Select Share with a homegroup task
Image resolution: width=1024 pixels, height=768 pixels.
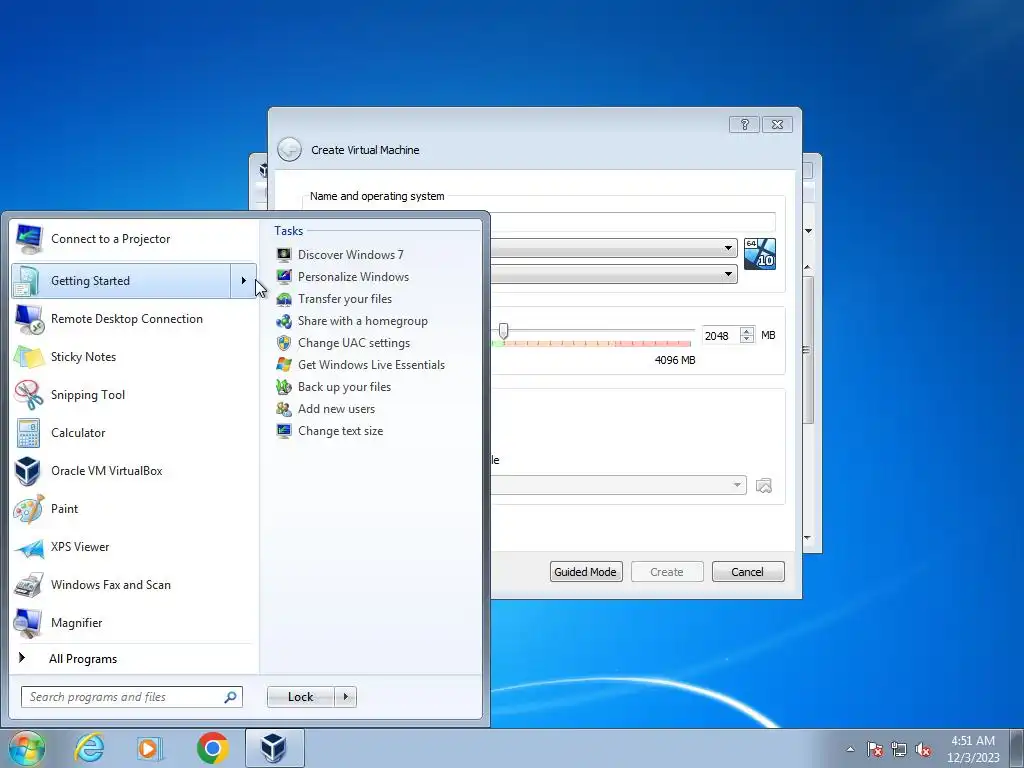pyautogui.click(x=363, y=321)
